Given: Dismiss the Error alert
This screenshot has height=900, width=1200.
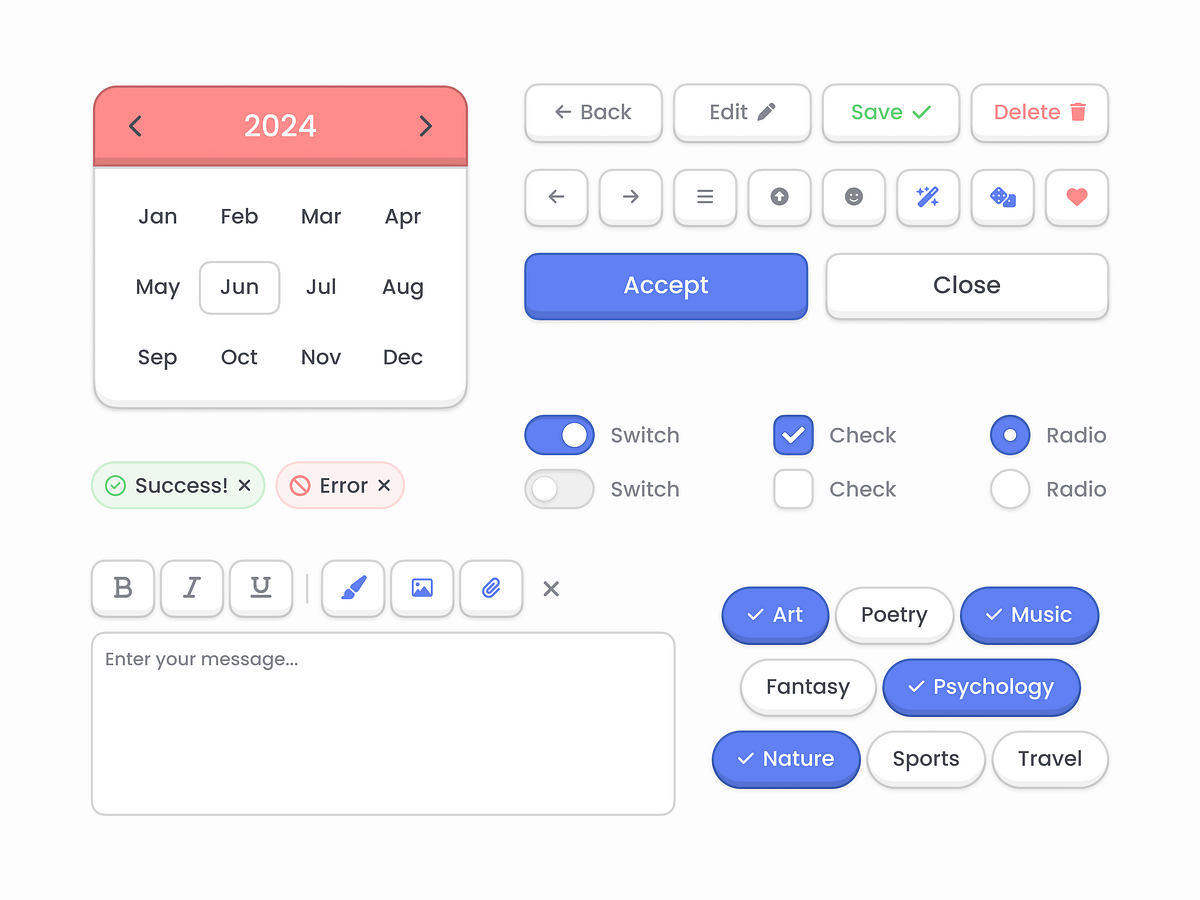Looking at the screenshot, I should click(x=384, y=486).
